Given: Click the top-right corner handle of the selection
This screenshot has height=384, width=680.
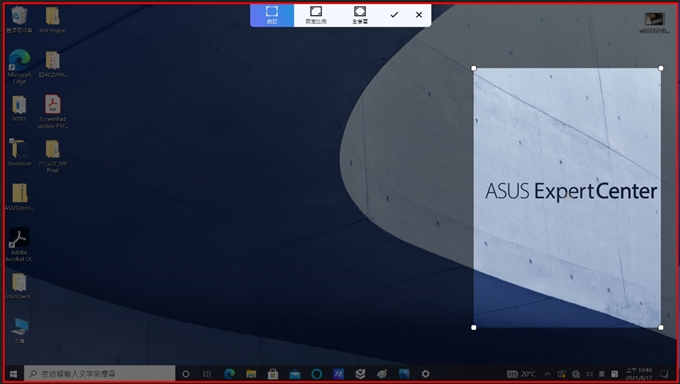Looking at the screenshot, I should pyautogui.click(x=661, y=68).
